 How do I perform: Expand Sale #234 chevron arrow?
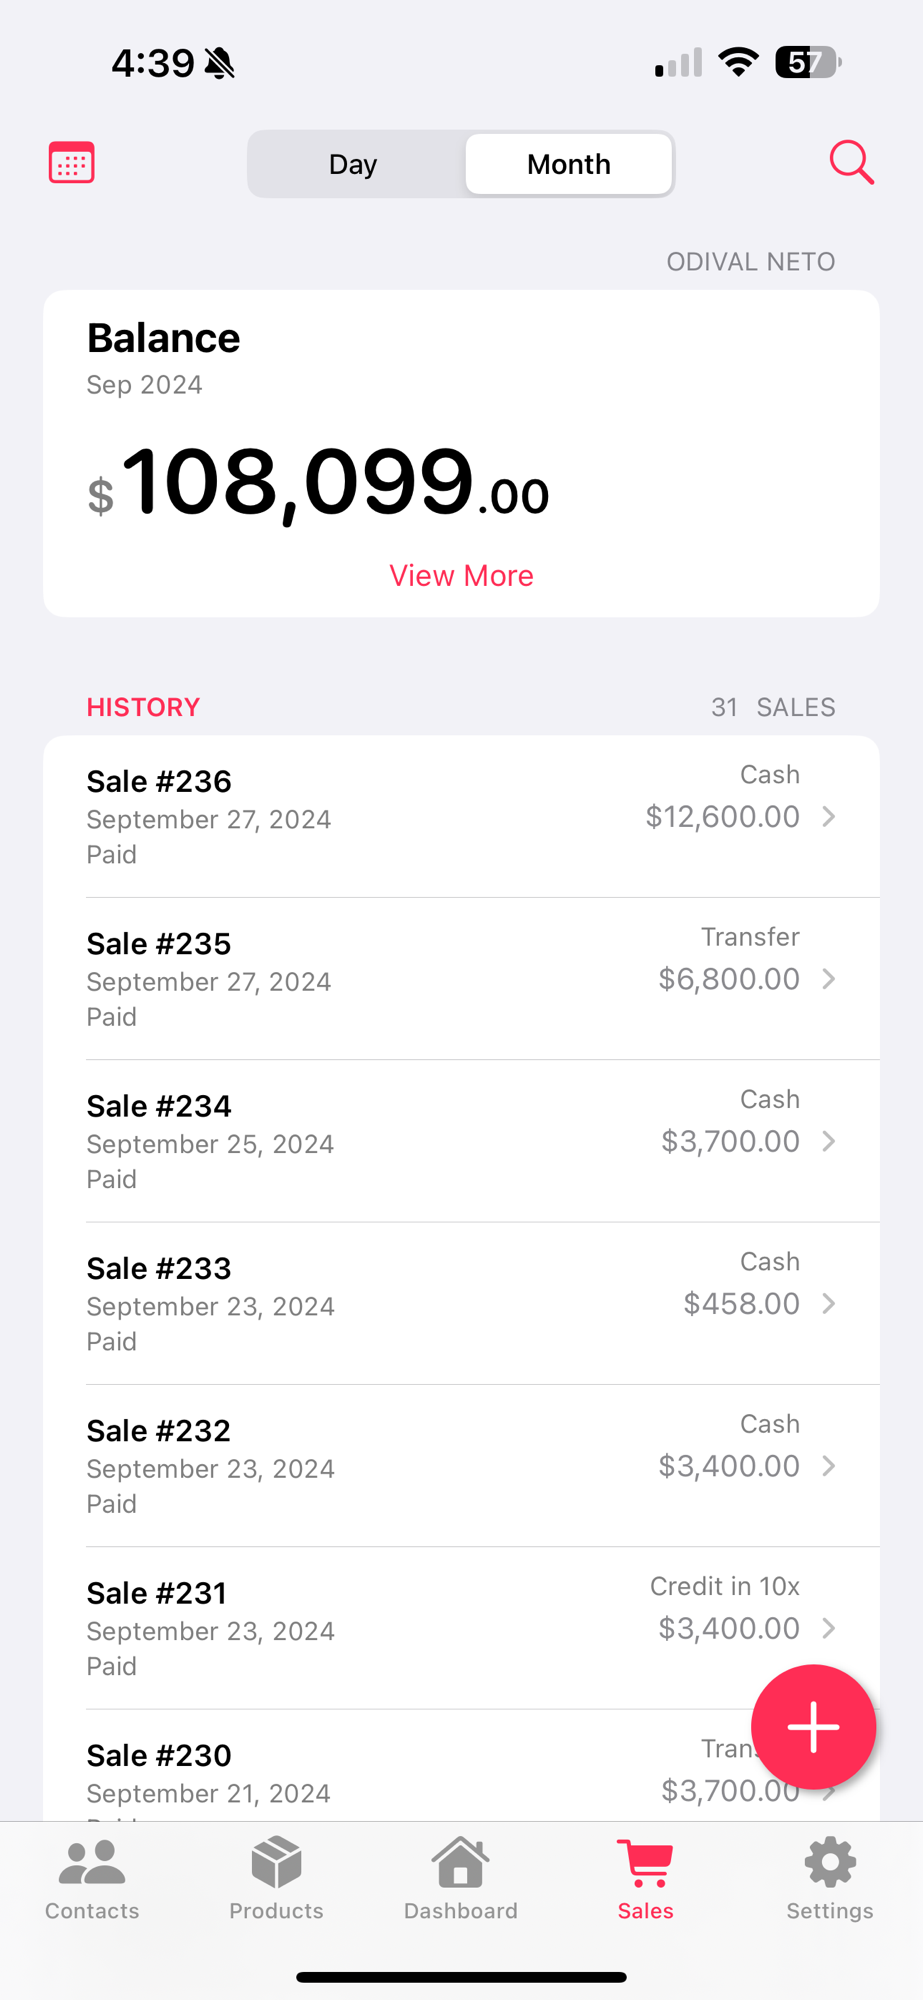tap(829, 1141)
